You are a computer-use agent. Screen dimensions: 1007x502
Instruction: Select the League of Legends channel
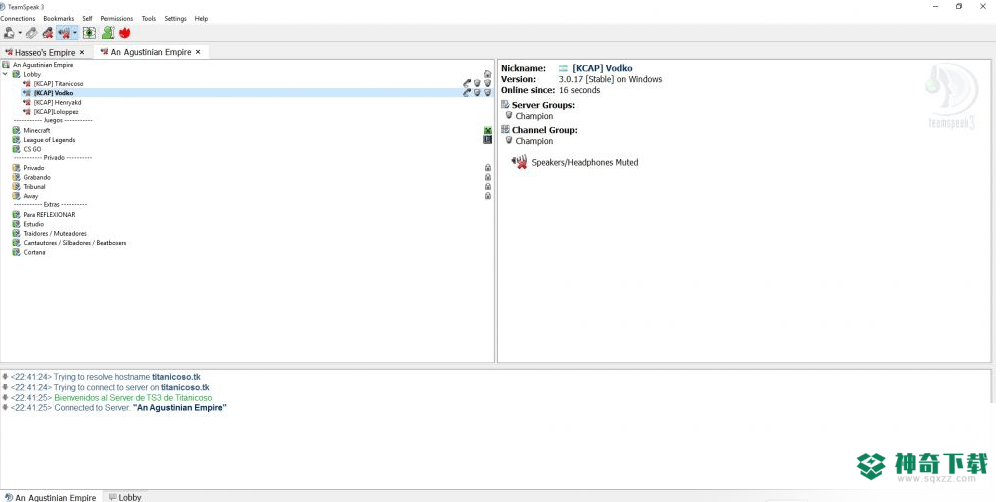[x=49, y=140]
